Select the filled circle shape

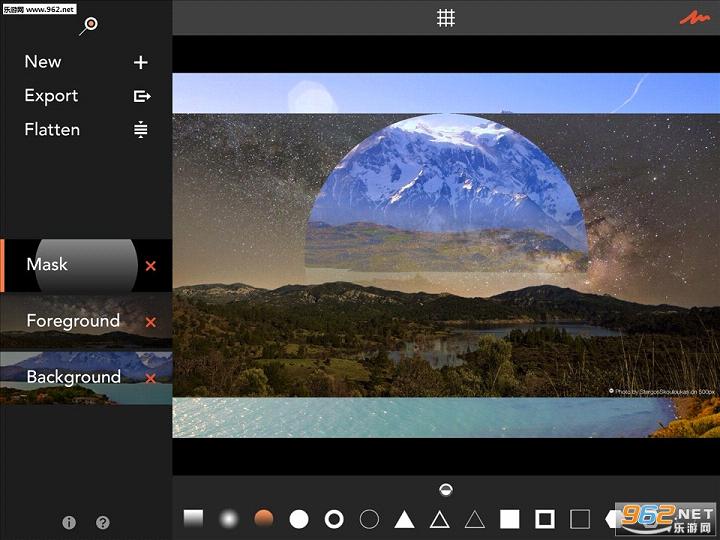point(299,519)
